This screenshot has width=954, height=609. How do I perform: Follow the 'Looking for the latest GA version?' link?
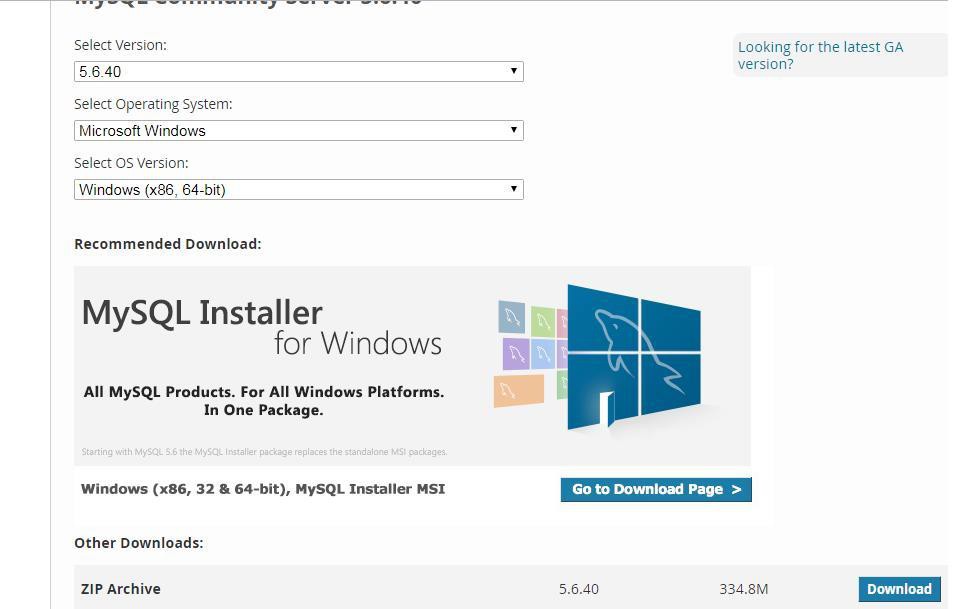pyautogui.click(x=820, y=55)
